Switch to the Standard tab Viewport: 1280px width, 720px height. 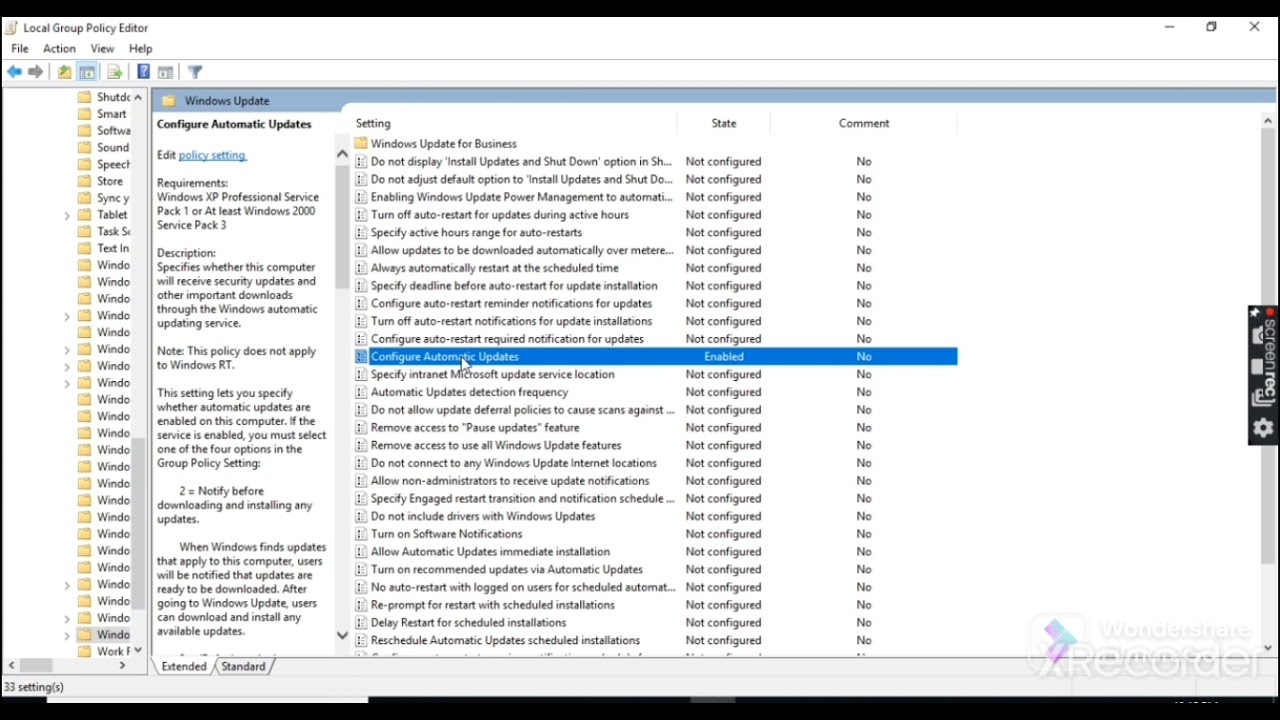243,666
